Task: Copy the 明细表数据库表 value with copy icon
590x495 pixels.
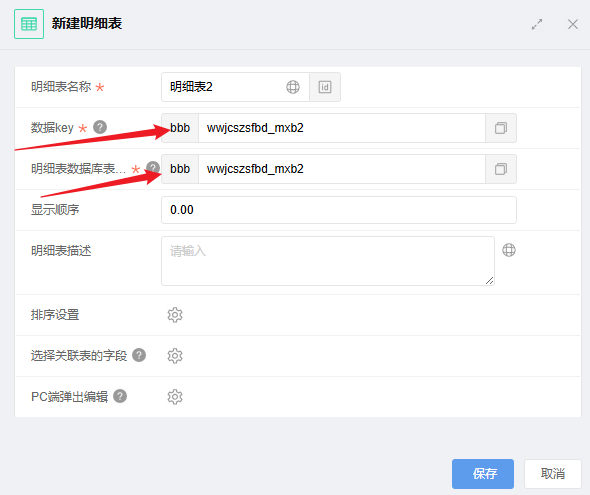Action: point(501,169)
